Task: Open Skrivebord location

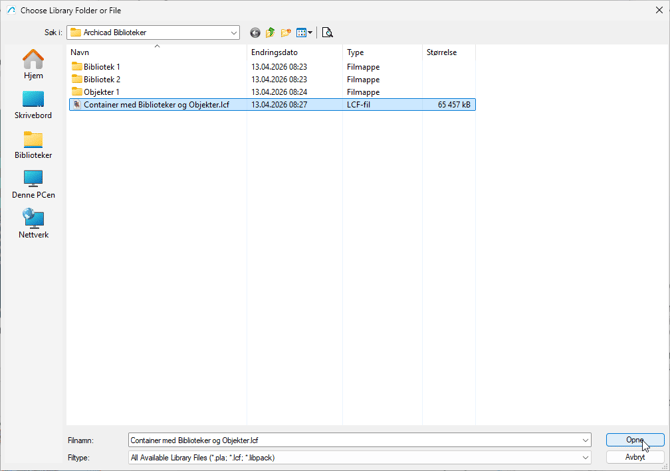Action: pyautogui.click(x=33, y=104)
